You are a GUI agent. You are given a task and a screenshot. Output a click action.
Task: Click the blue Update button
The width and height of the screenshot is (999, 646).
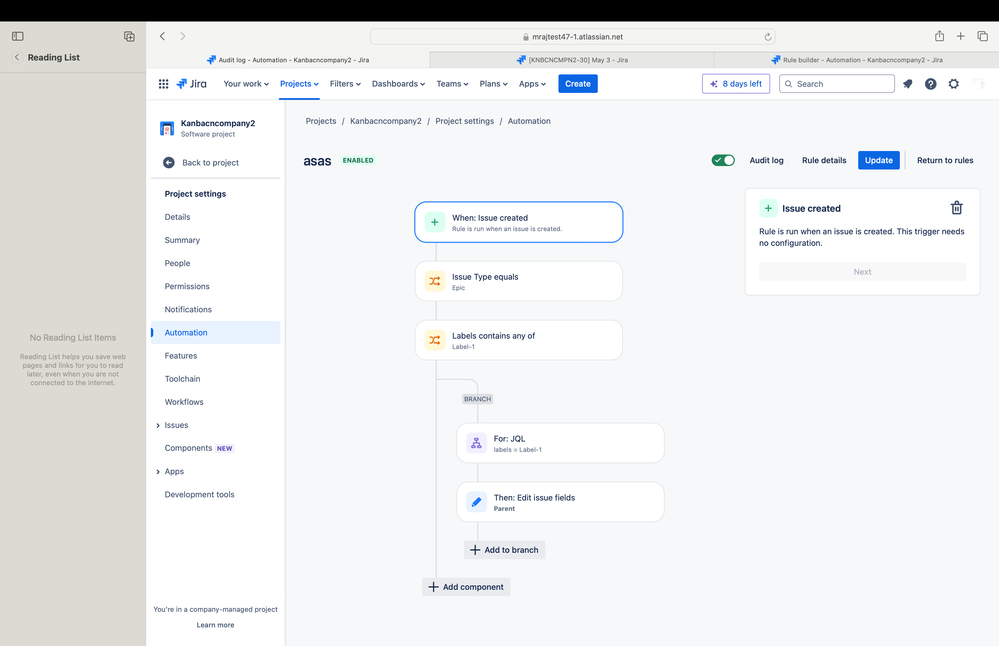tap(879, 160)
